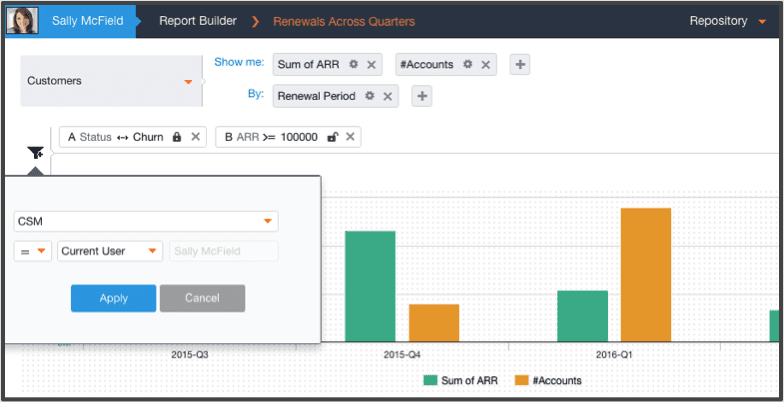Go to Report Builder breadcrumb

click(197, 20)
